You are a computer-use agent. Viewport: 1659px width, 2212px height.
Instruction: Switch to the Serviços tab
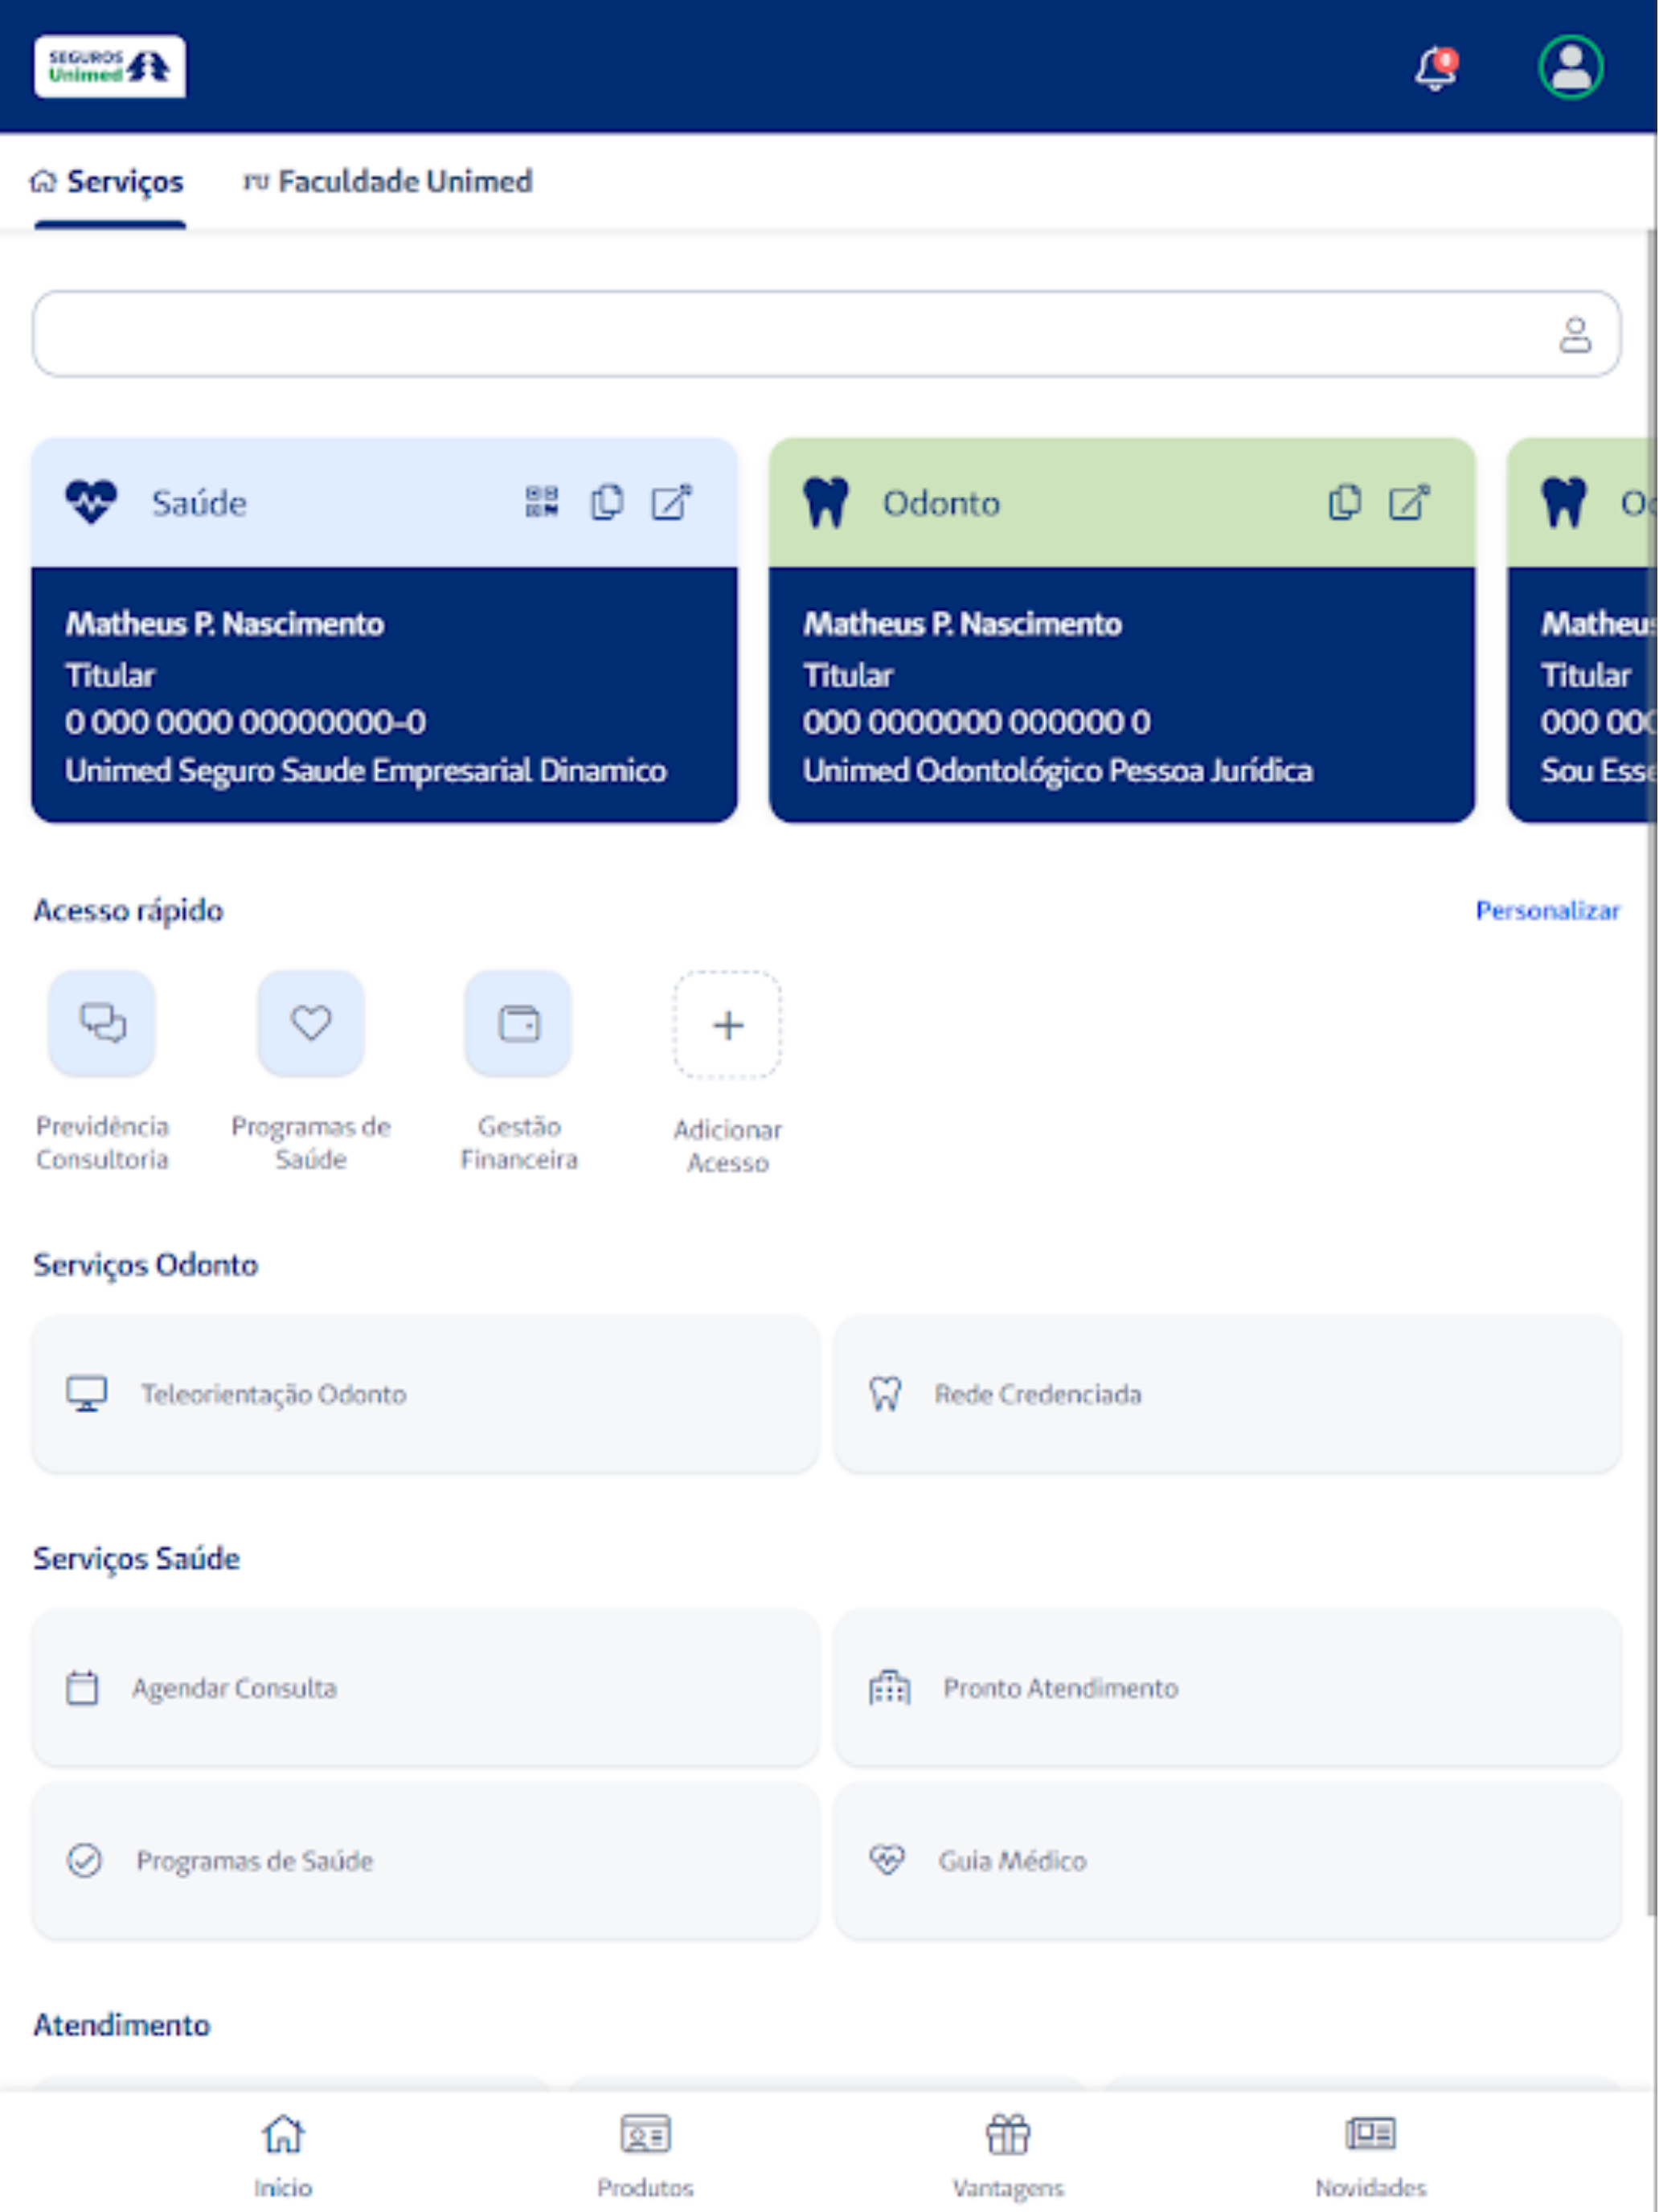pos(108,182)
